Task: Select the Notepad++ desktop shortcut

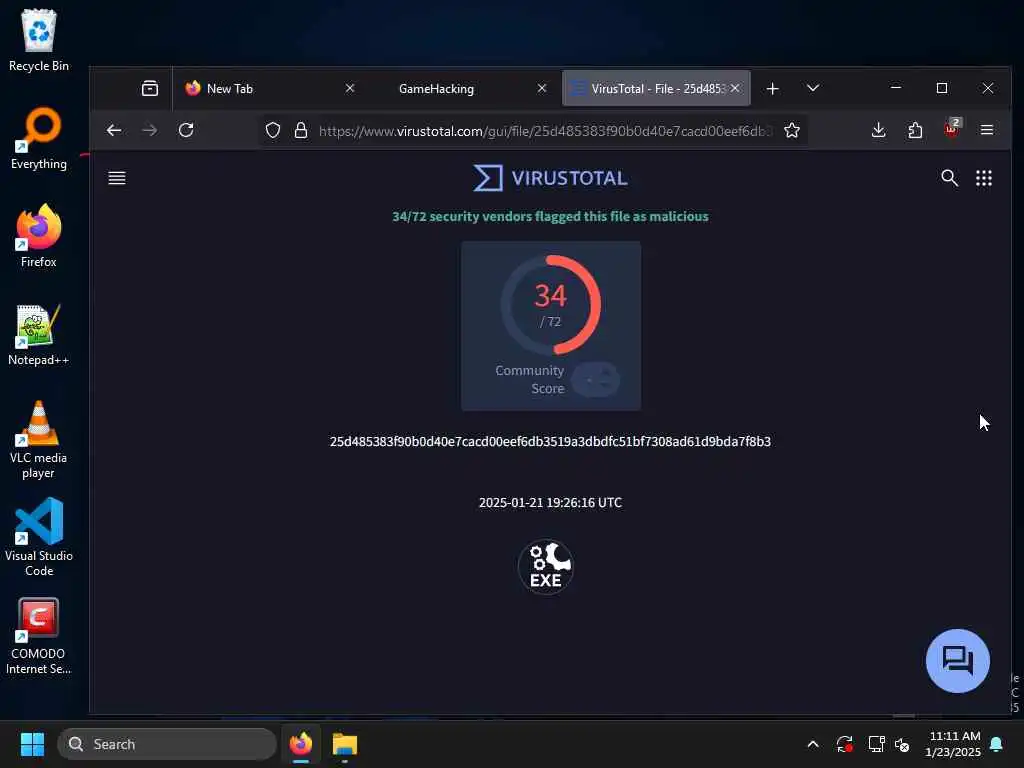Action: pos(39,334)
